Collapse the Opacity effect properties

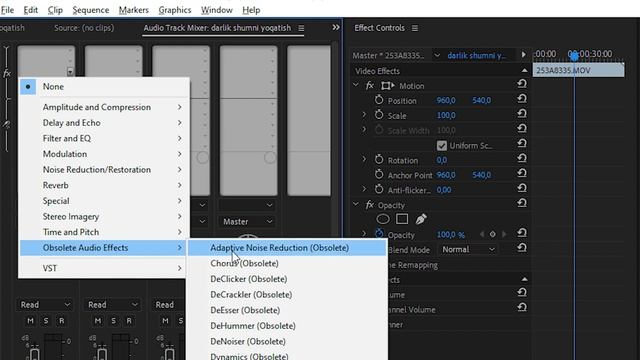[x=356, y=204]
